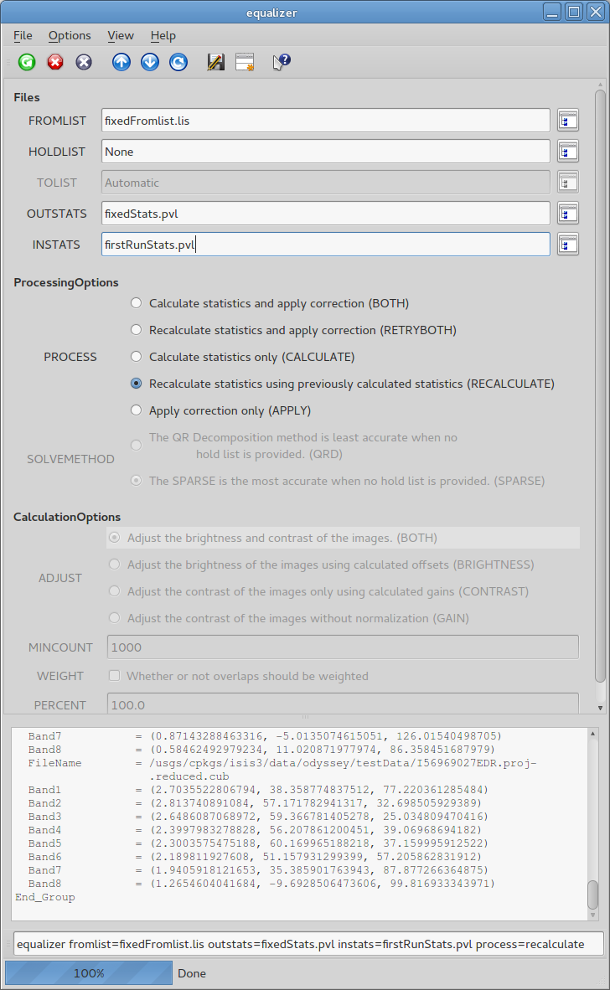Select the Calculate statistics only (CALCULATE) option

coord(137,357)
